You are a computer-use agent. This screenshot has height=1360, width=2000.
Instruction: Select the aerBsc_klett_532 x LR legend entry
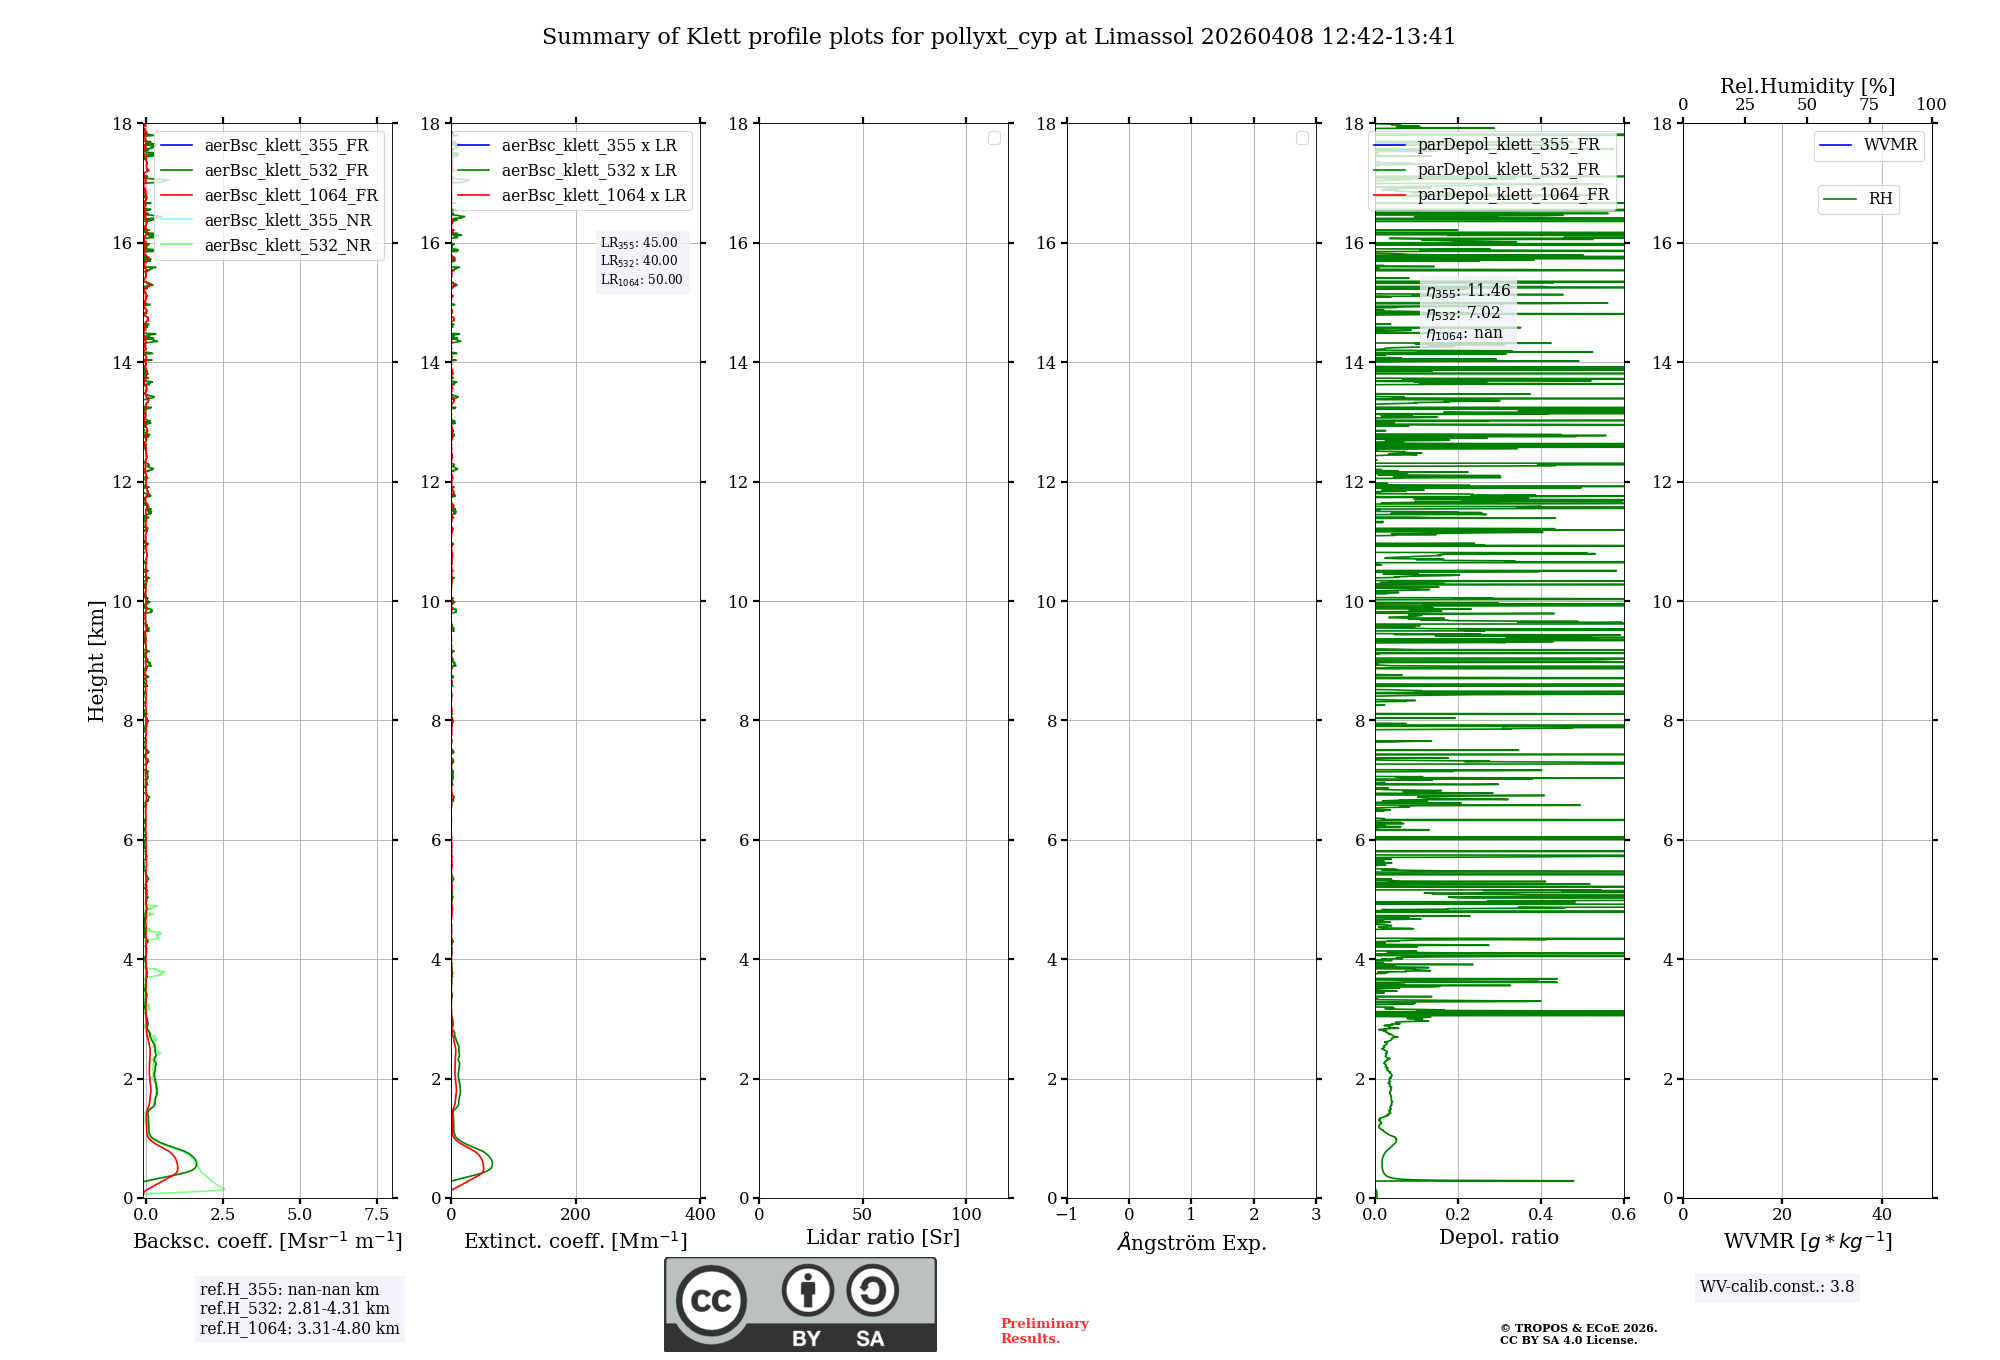point(588,171)
